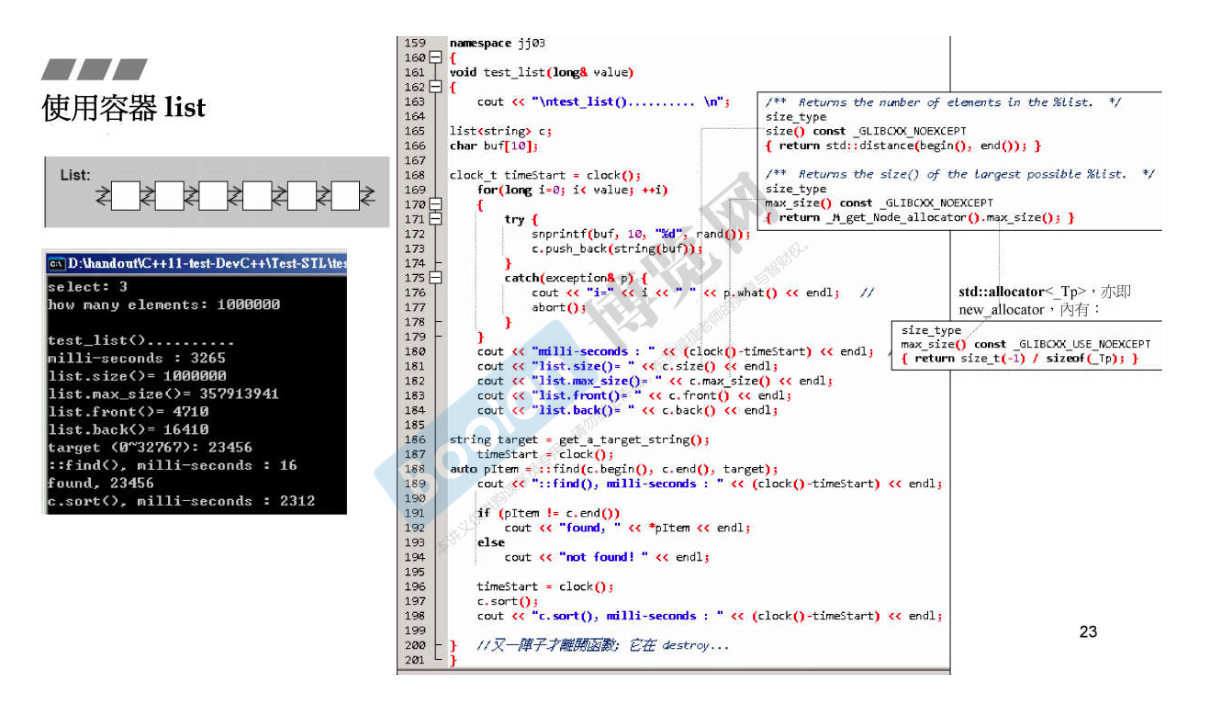Click console line '::find(), milli-seconds : 16'
The image size is (1217, 704).
[x=172, y=465]
